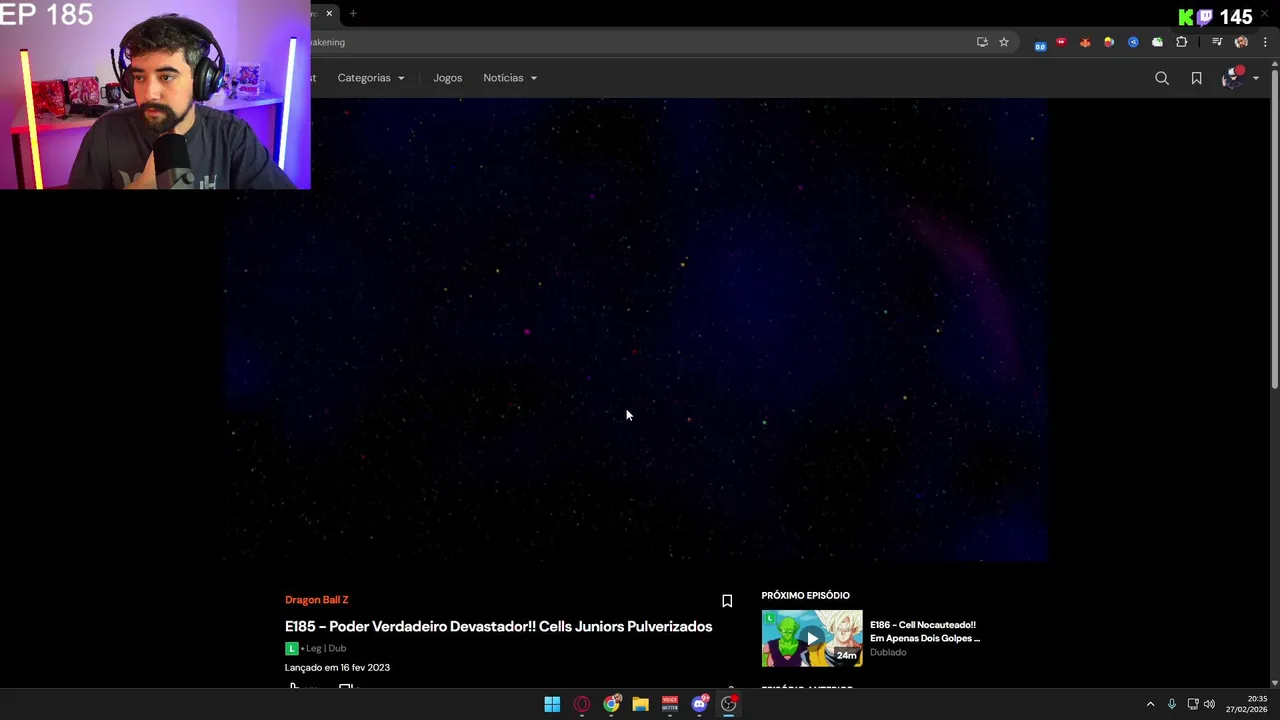Play next episode E186 thumbnail
This screenshot has width=1280, height=720.
pos(812,638)
